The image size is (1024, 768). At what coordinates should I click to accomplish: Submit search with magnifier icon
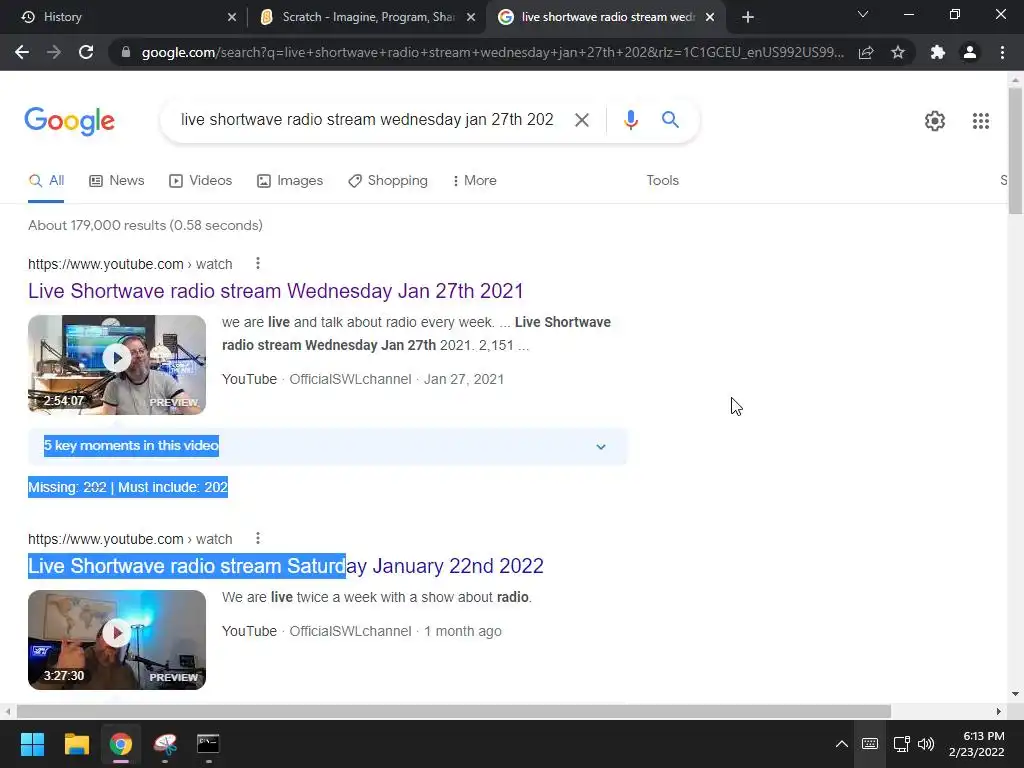click(670, 120)
